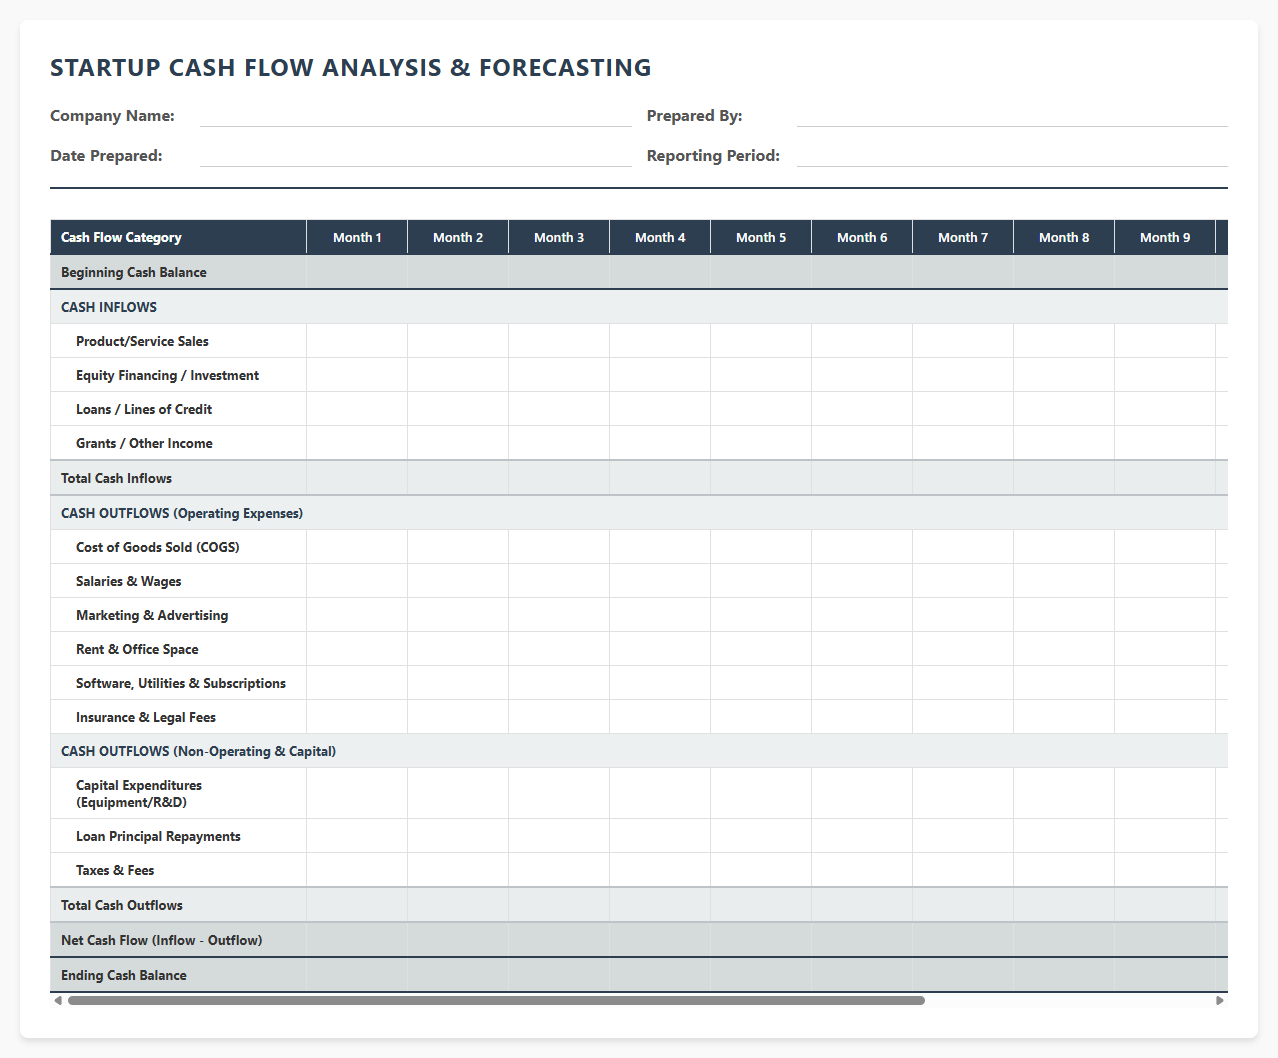Click the Product/Service Sales row label
Viewport: 1278px width, 1058px height.
pos(142,341)
